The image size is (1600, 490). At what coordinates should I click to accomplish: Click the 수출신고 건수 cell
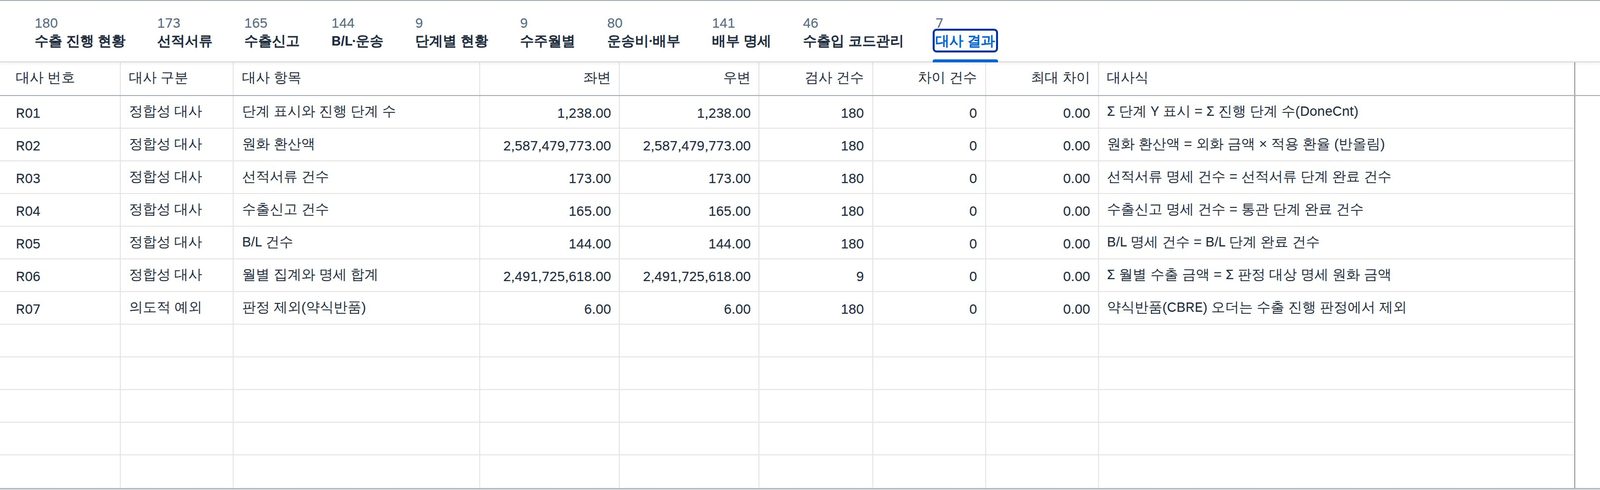(356, 210)
